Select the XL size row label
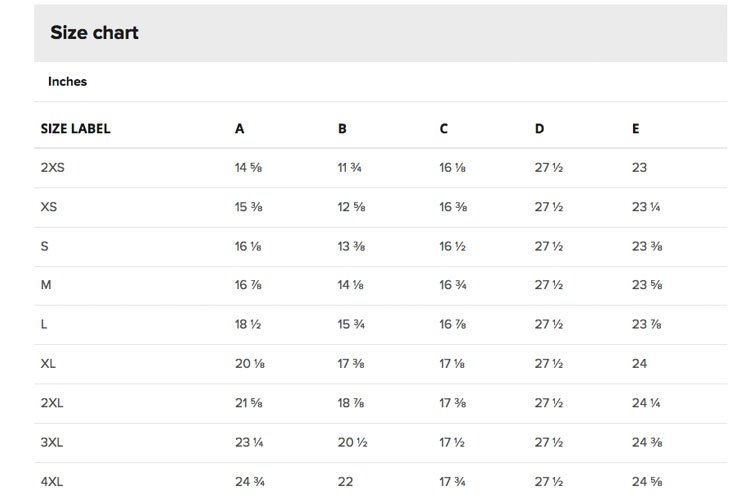The height and width of the screenshot is (500, 750). (x=48, y=363)
